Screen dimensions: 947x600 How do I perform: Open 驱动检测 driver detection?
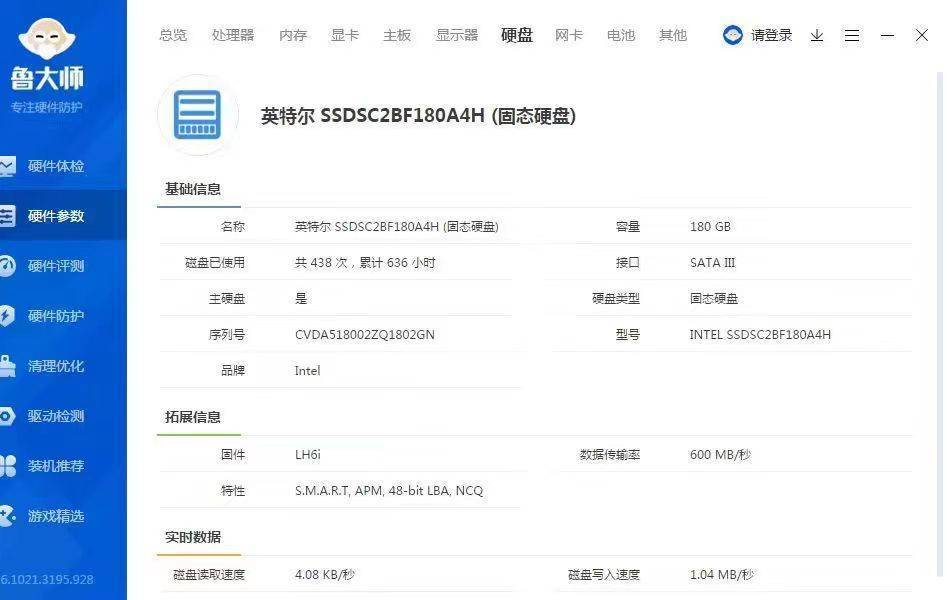[55, 416]
